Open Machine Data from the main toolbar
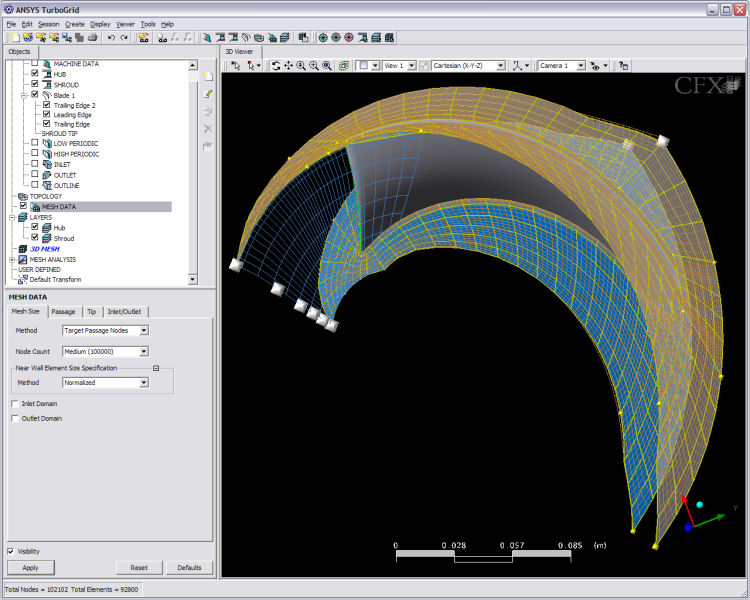This screenshot has height=600, width=750. [207, 38]
